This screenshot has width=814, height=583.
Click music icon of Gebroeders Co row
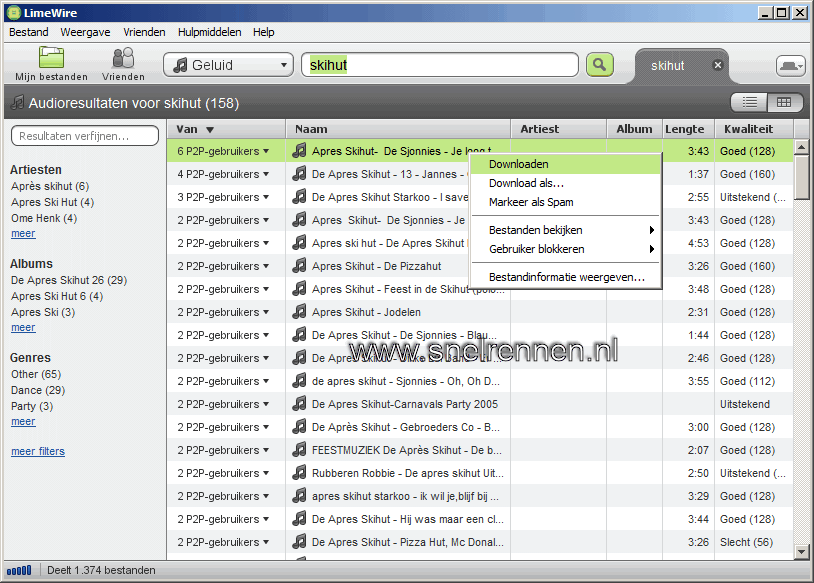pos(299,427)
